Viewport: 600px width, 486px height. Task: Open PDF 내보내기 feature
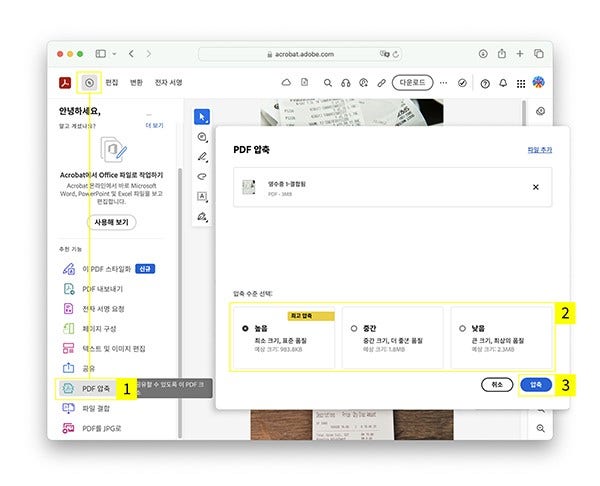[x=93, y=289]
